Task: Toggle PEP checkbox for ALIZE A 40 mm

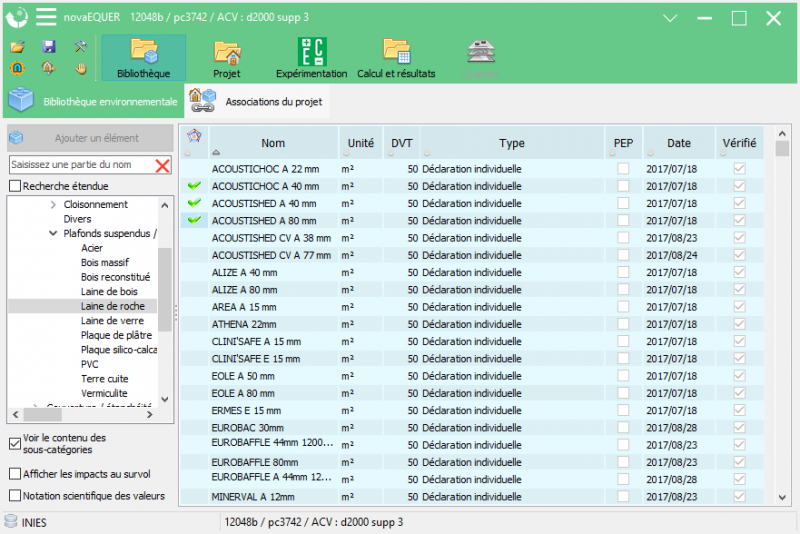Action: click(623, 272)
